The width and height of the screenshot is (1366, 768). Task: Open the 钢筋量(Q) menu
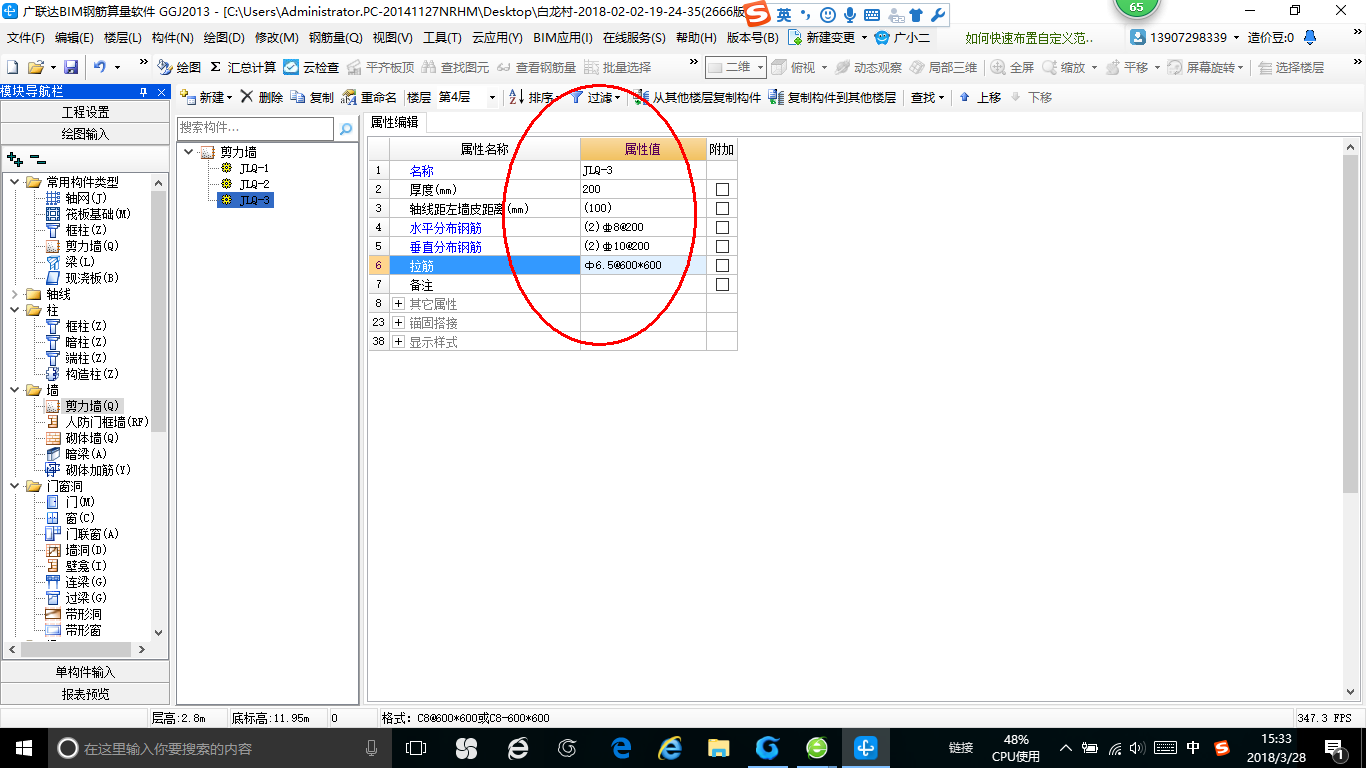pyautogui.click(x=336, y=37)
